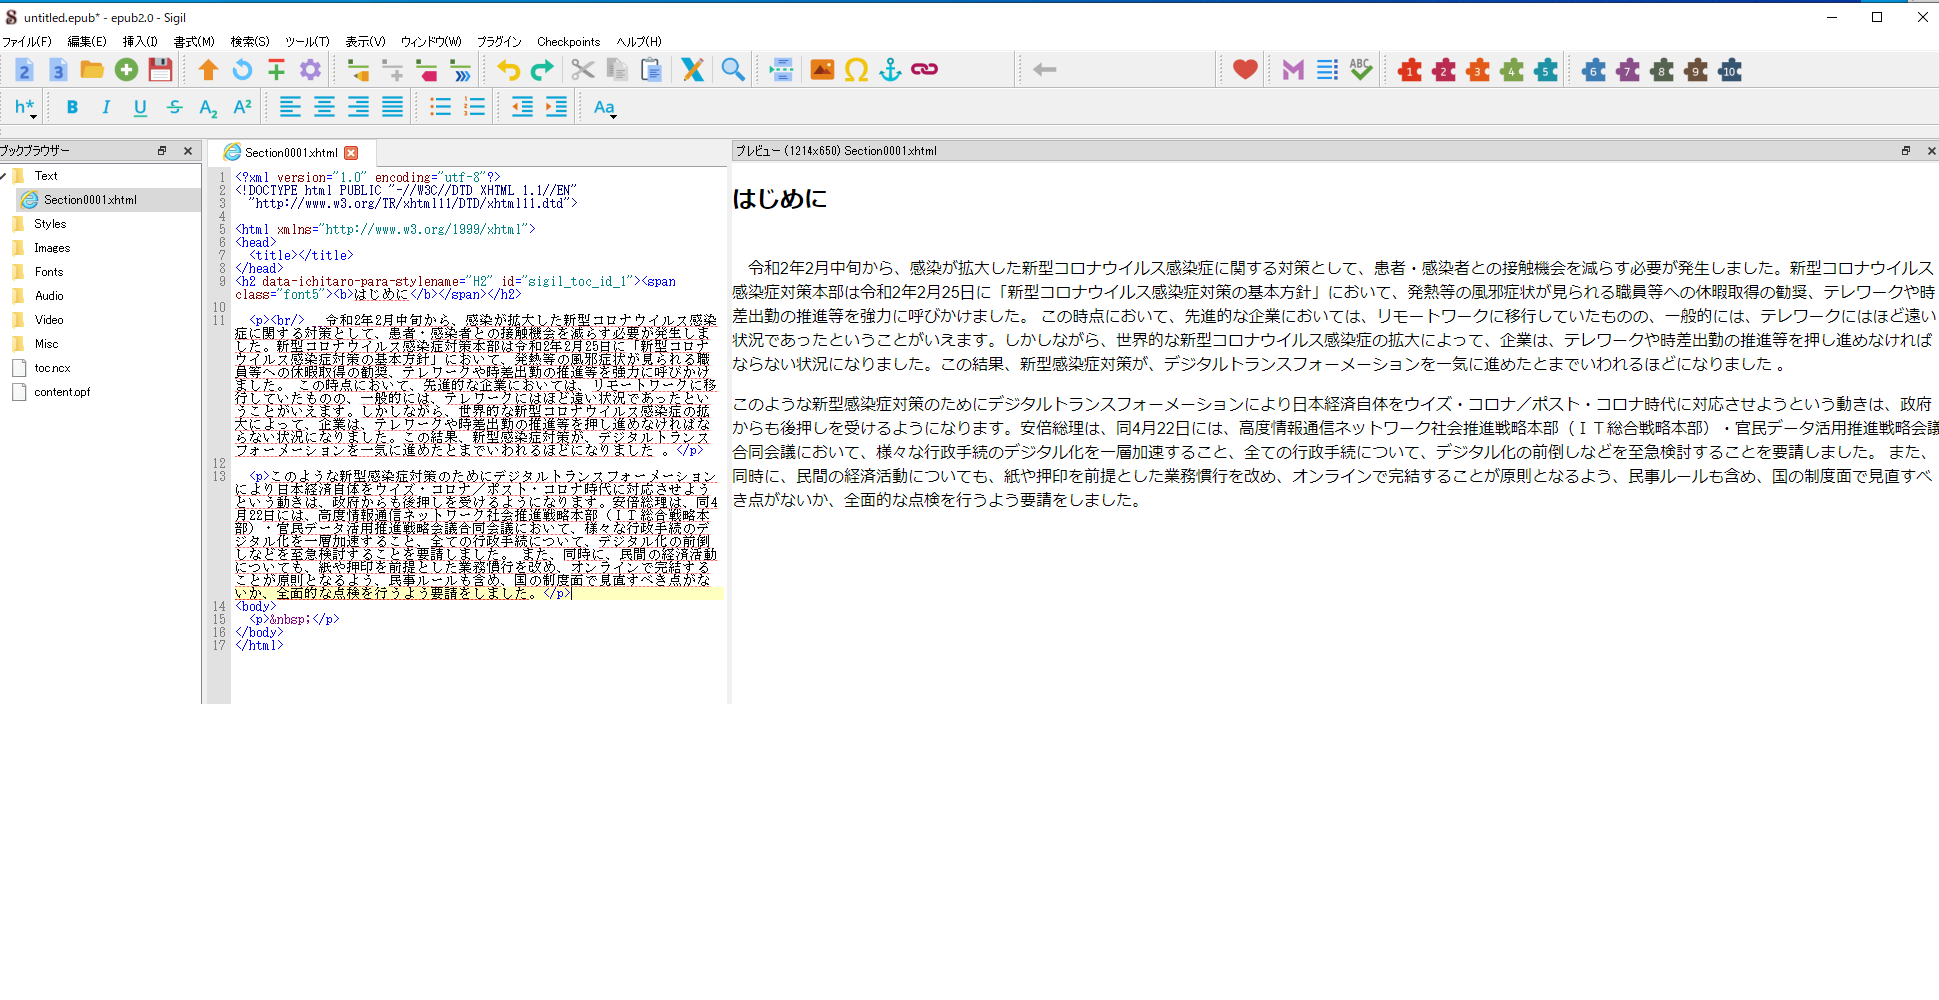Open the purple M Metadata Editor icon
Screen dimensions: 1939x1000
[1293, 70]
